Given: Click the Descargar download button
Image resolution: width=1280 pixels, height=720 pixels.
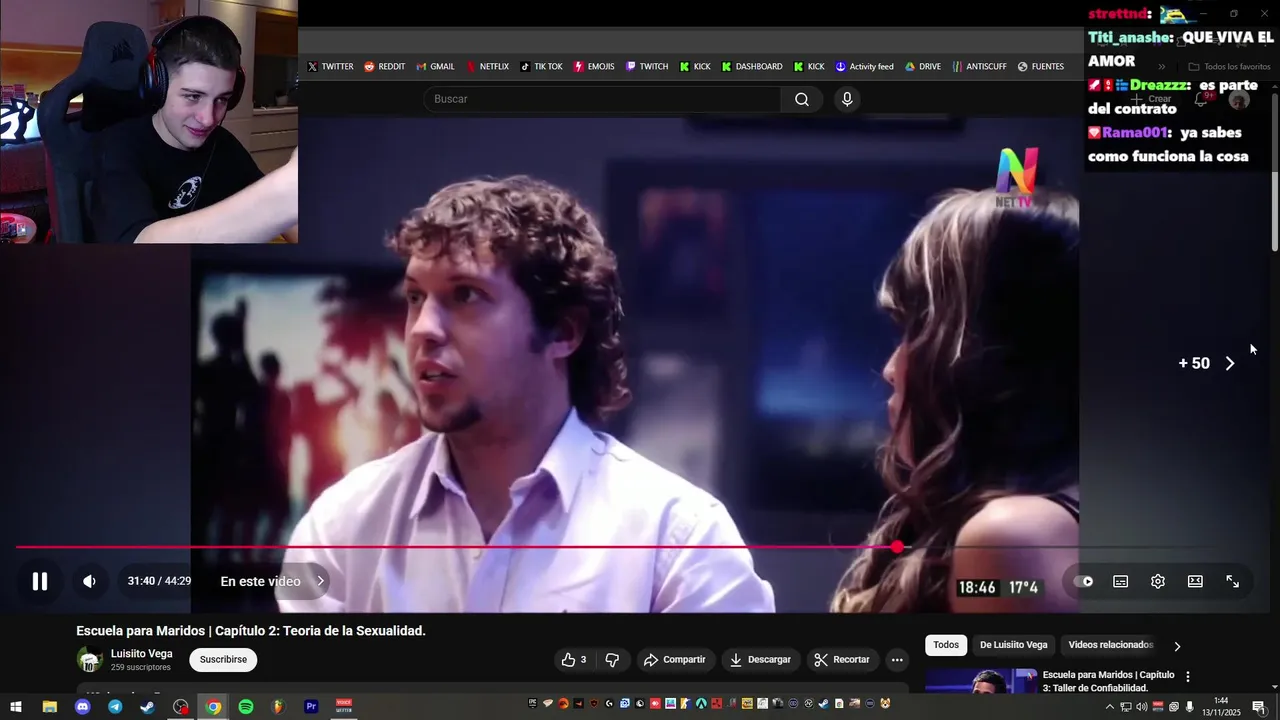Looking at the screenshot, I should [x=760, y=660].
